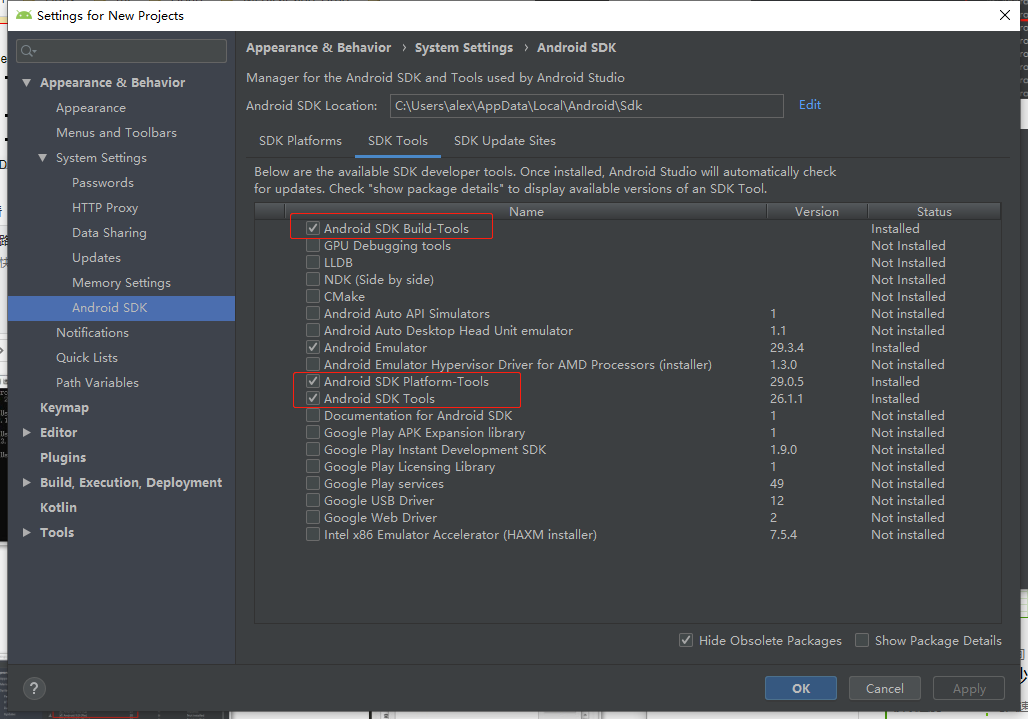
Task: Check Documentation for Android SDK checkbox
Action: (x=313, y=416)
